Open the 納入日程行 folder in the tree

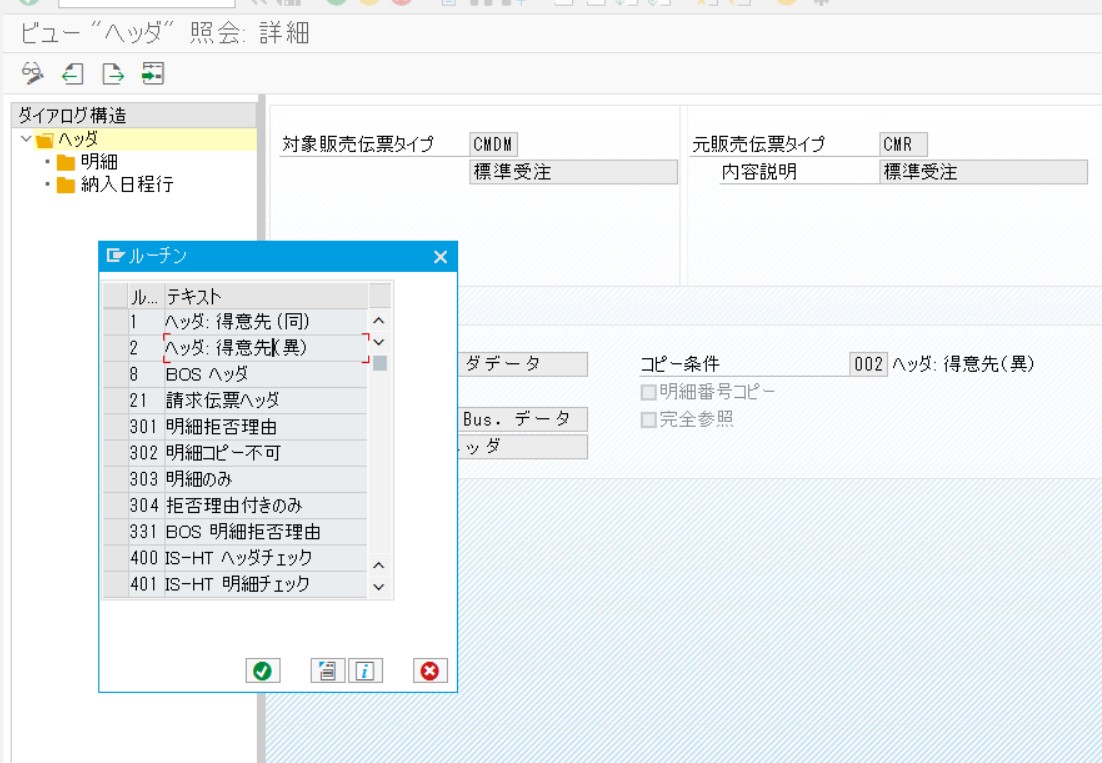(126, 185)
